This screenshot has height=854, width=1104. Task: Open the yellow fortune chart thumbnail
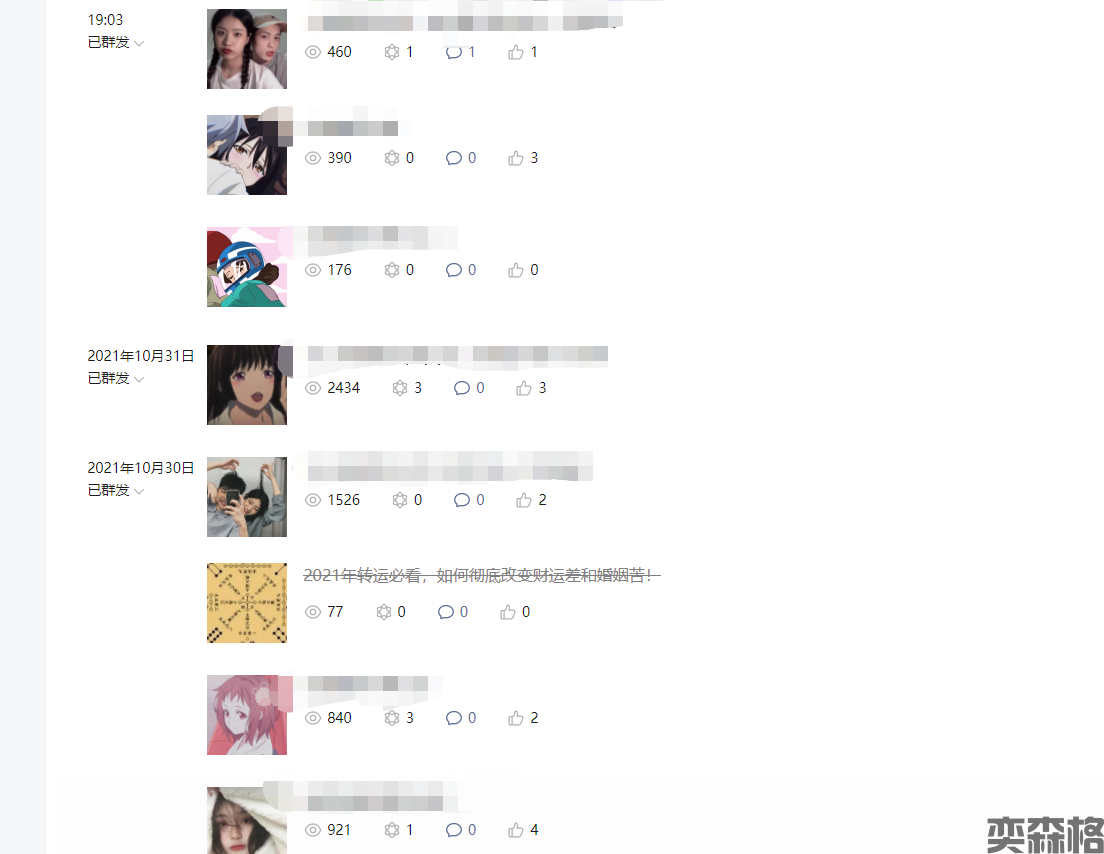(x=246, y=603)
